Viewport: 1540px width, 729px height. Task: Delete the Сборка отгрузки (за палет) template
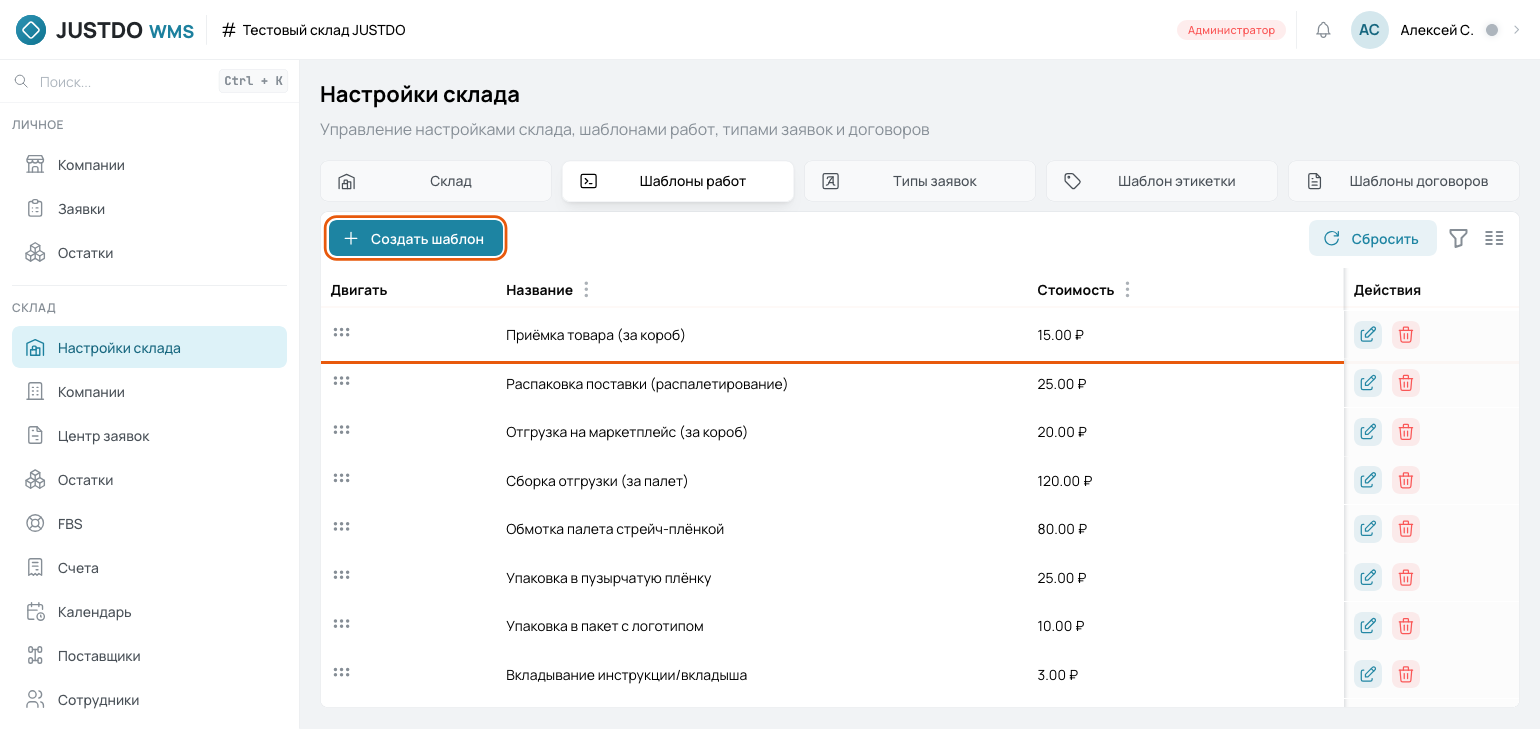pos(1406,480)
